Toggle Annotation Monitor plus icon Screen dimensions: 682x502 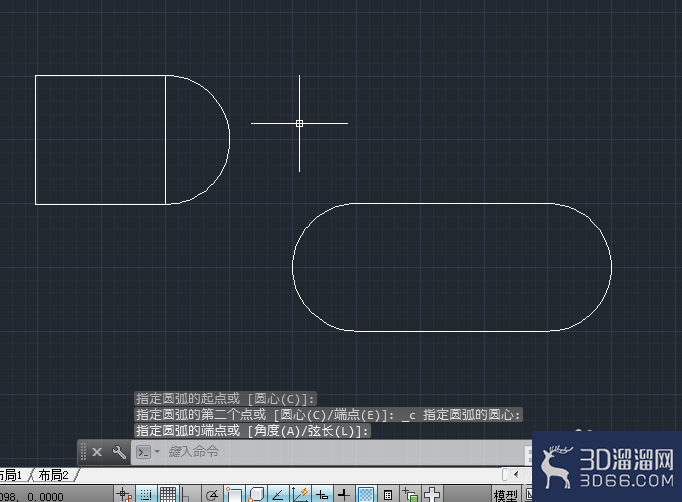tap(432, 495)
